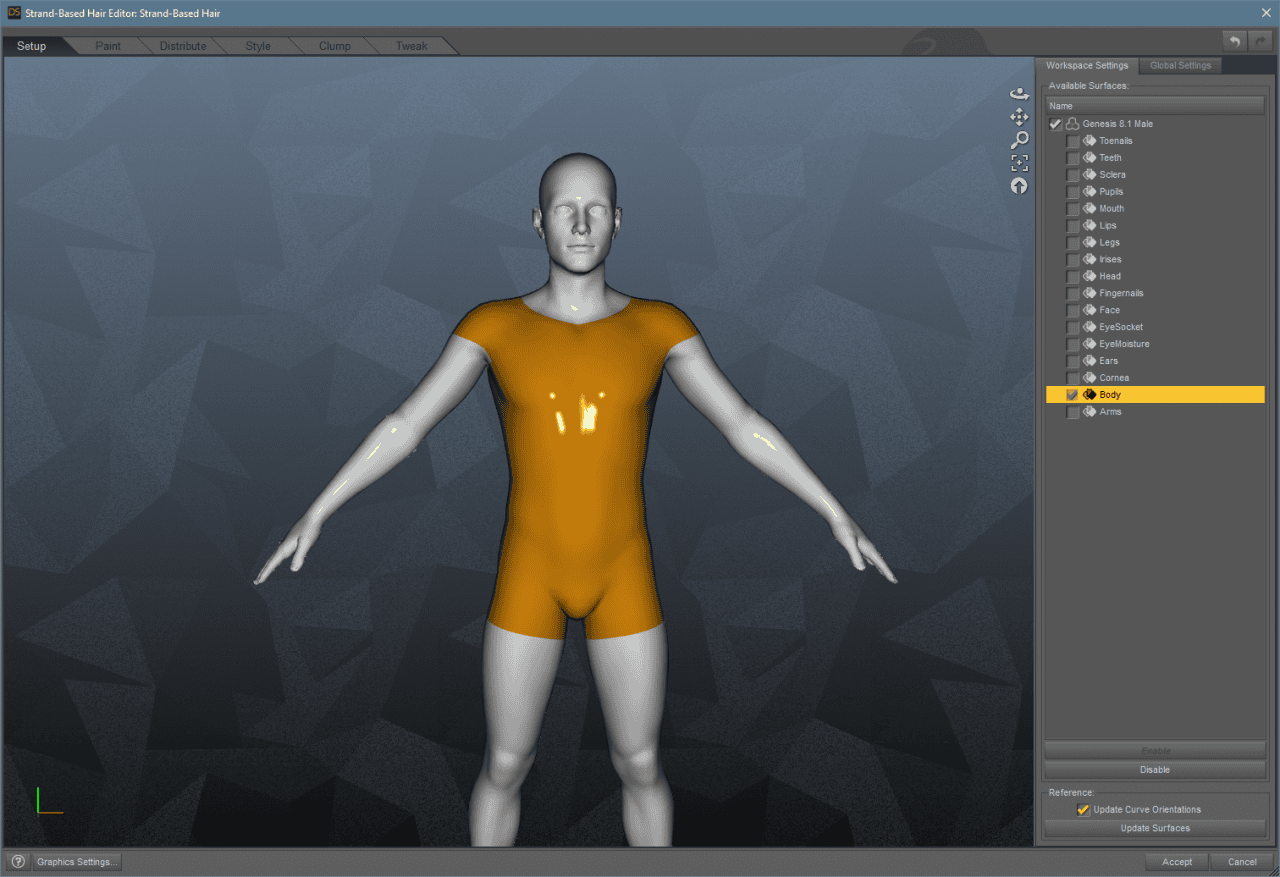
Task: Click the undo arrow in the top toolbar
Action: click(1234, 41)
